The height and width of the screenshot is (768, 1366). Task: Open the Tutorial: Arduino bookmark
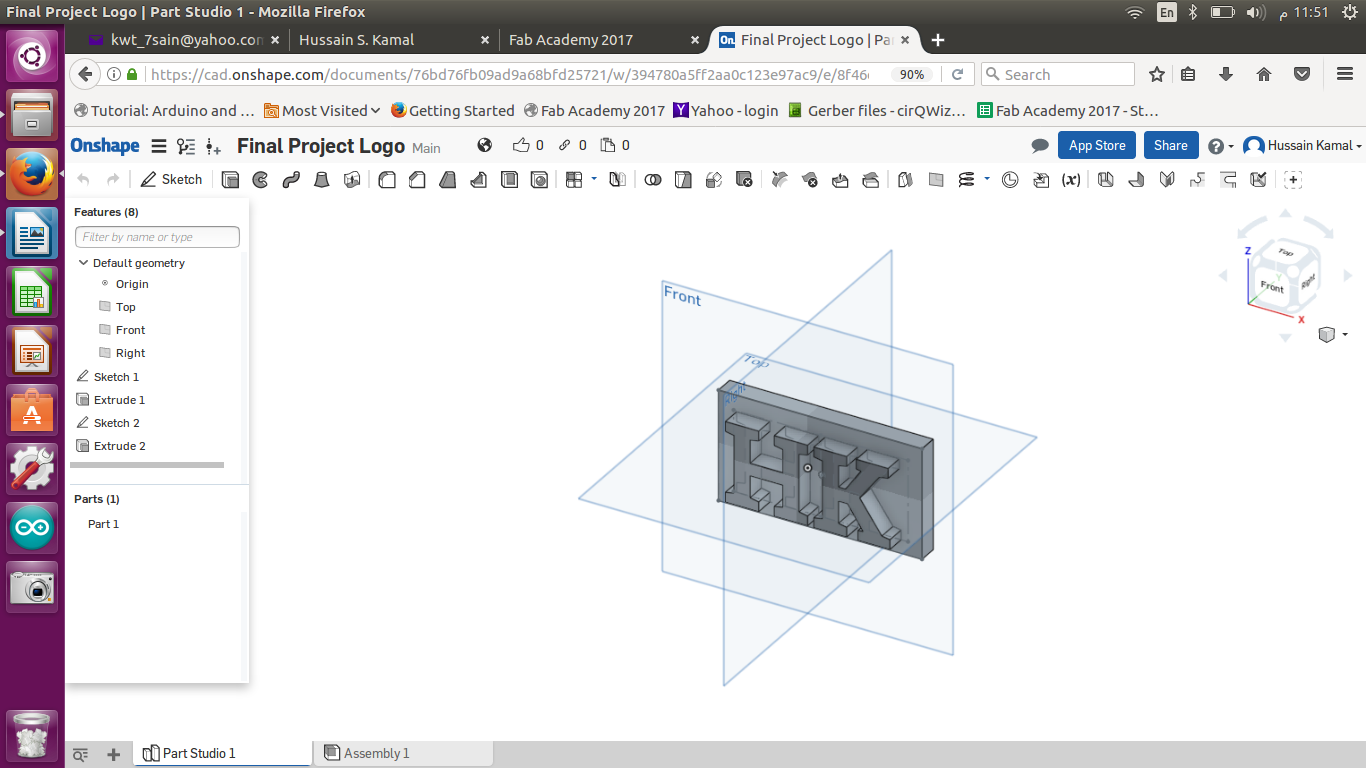164,111
